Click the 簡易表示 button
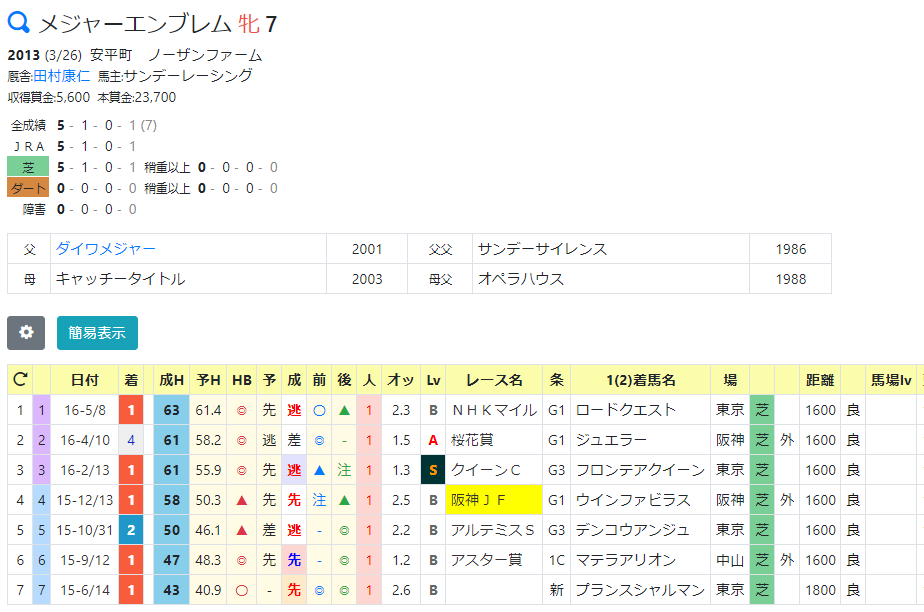The image size is (924, 612). tap(97, 333)
